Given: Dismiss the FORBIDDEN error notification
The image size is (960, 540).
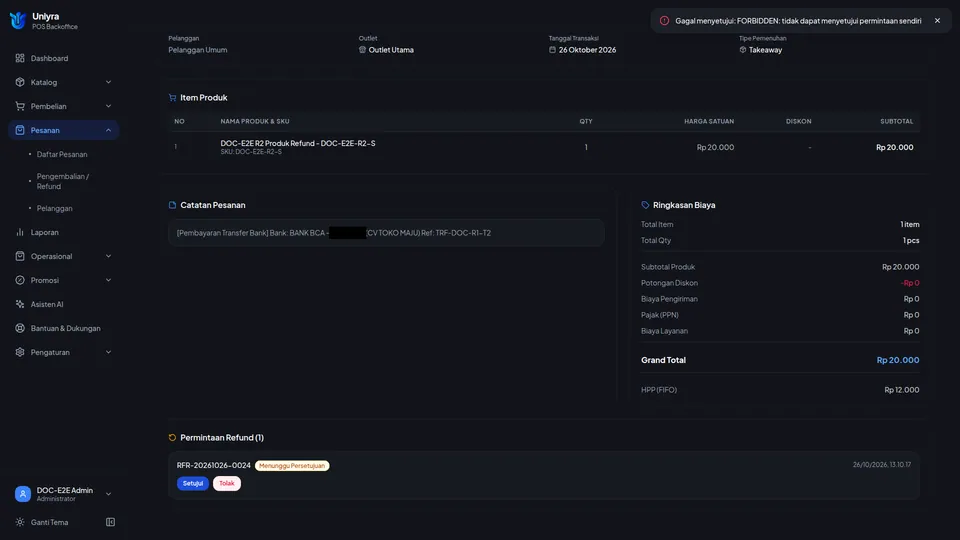Looking at the screenshot, I should tap(937, 21).
